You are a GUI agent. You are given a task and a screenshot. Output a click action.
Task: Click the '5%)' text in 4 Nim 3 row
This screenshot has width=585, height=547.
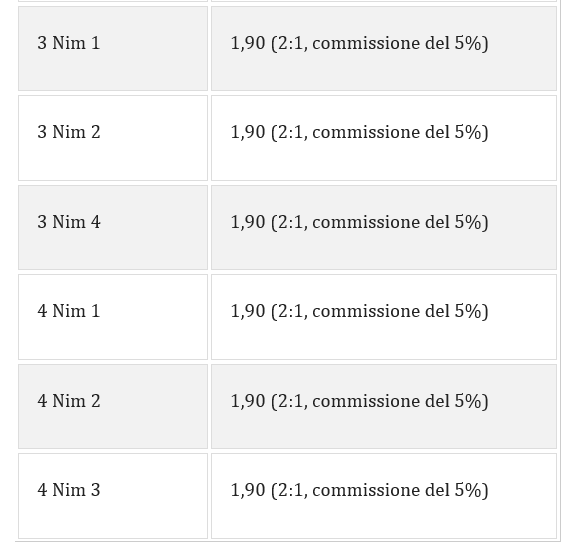(x=471, y=490)
